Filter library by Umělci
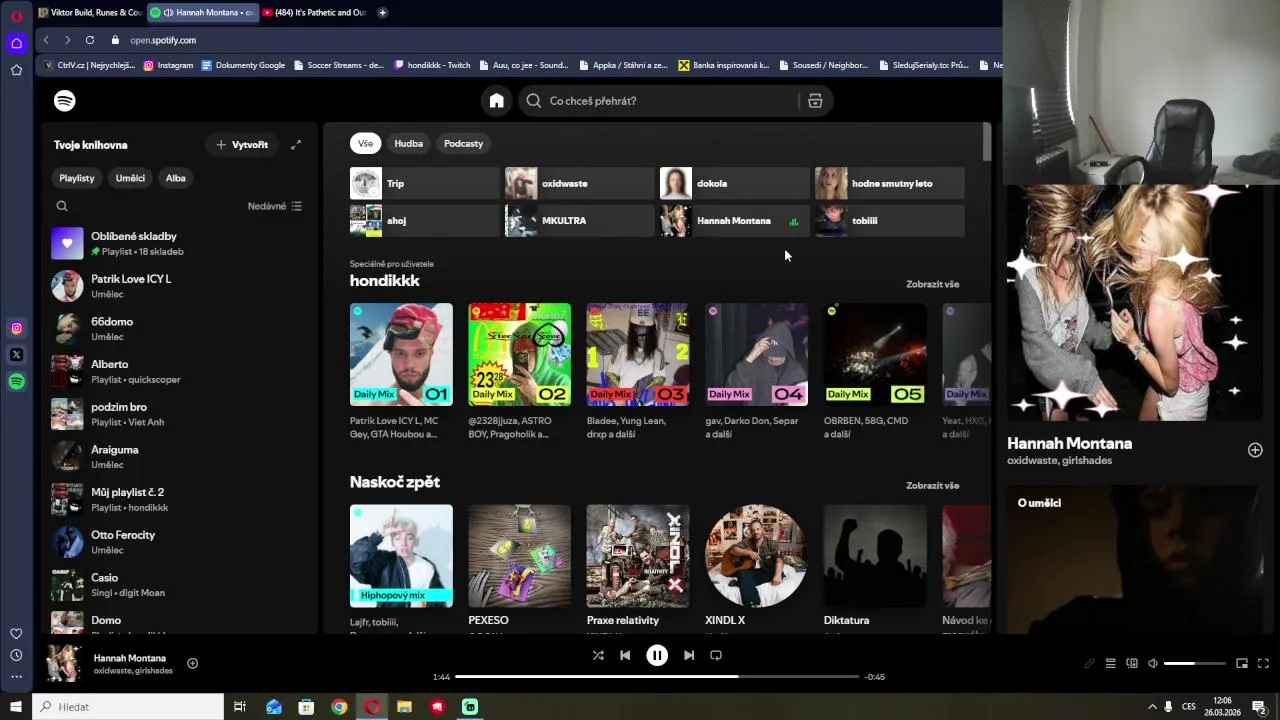Screen dimensions: 1280x720 coord(130,178)
